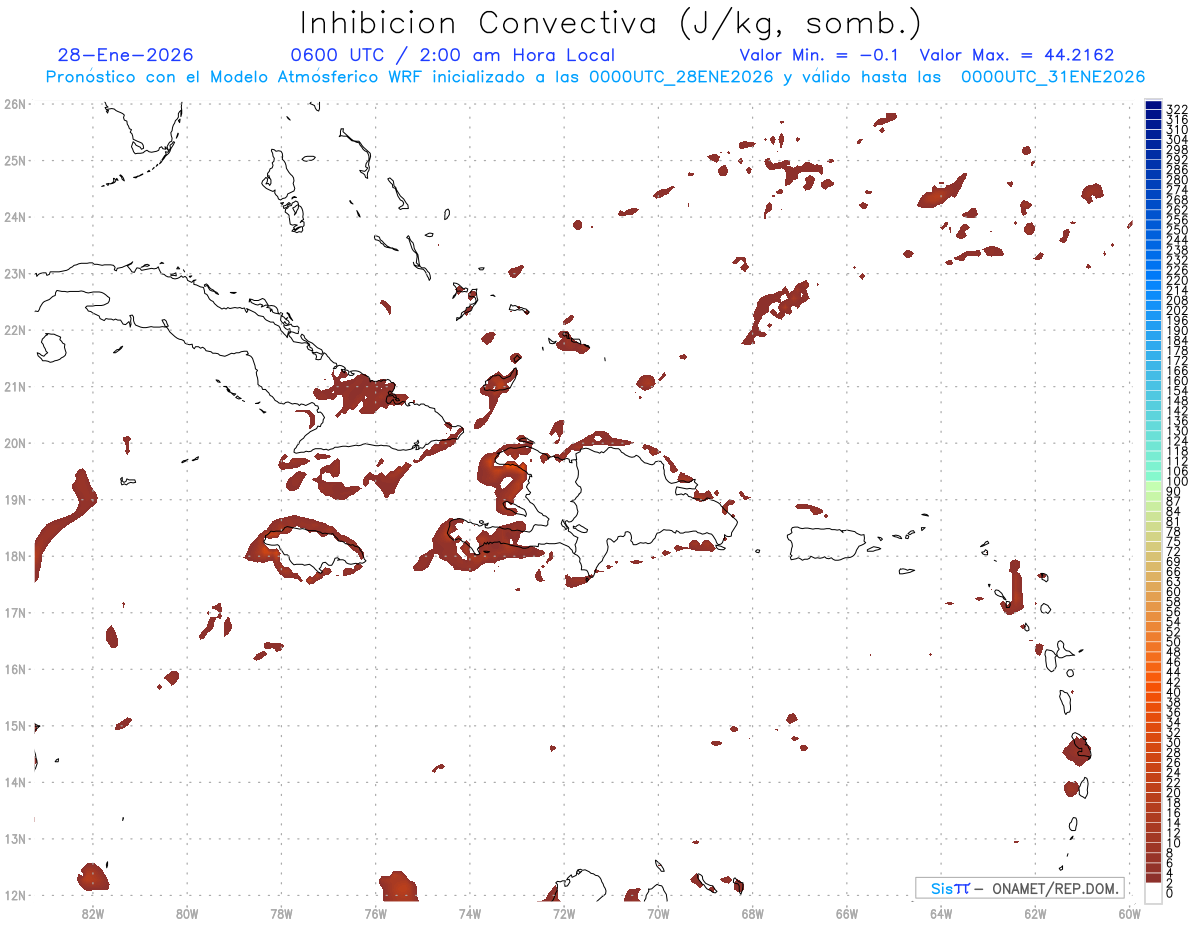Click the color bar value 322
Image resolution: width=1200 pixels, height=927 pixels.
pyautogui.click(x=1177, y=109)
